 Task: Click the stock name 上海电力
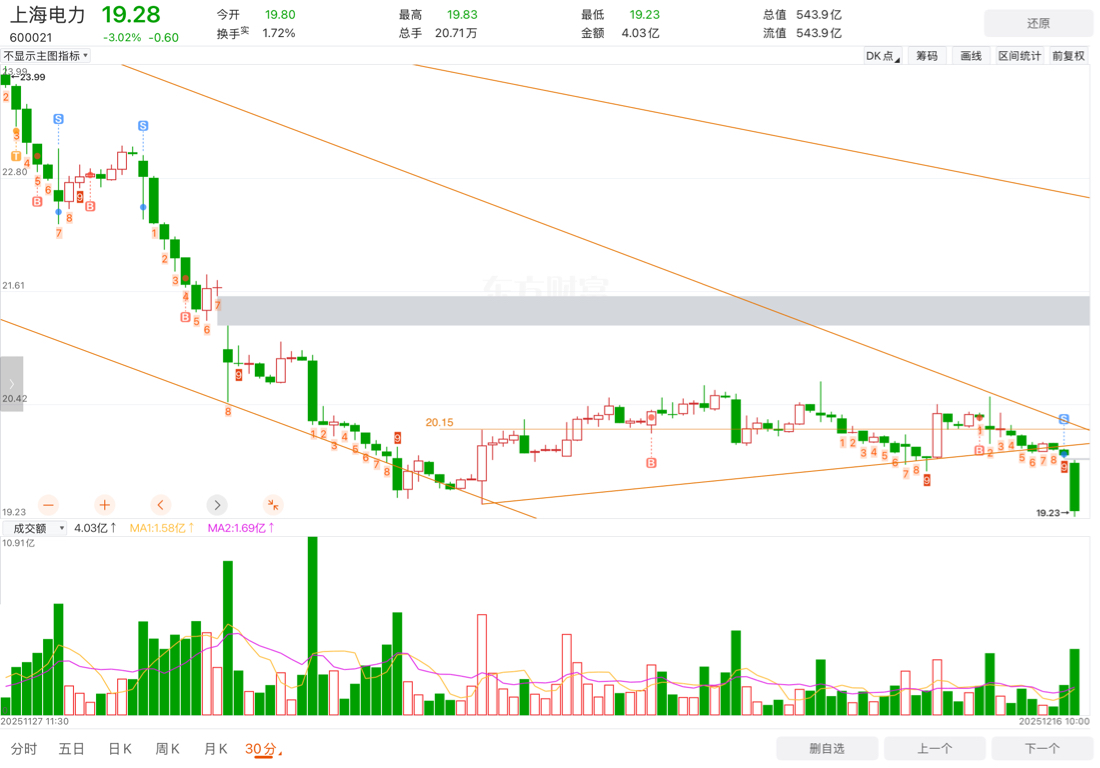48,15
